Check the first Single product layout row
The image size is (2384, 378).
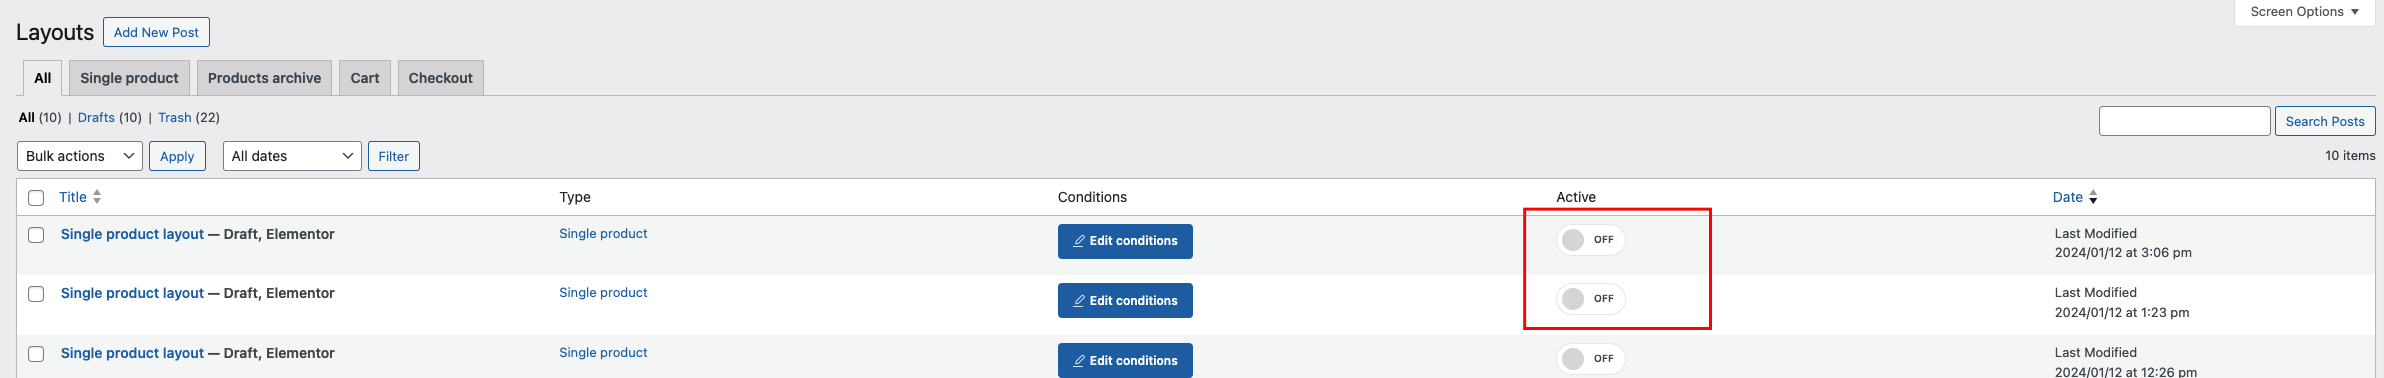coord(36,235)
